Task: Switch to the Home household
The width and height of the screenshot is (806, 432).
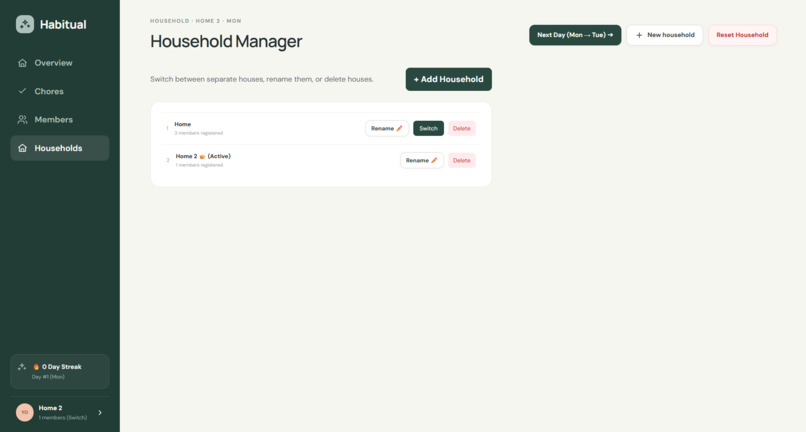Action: 428,129
